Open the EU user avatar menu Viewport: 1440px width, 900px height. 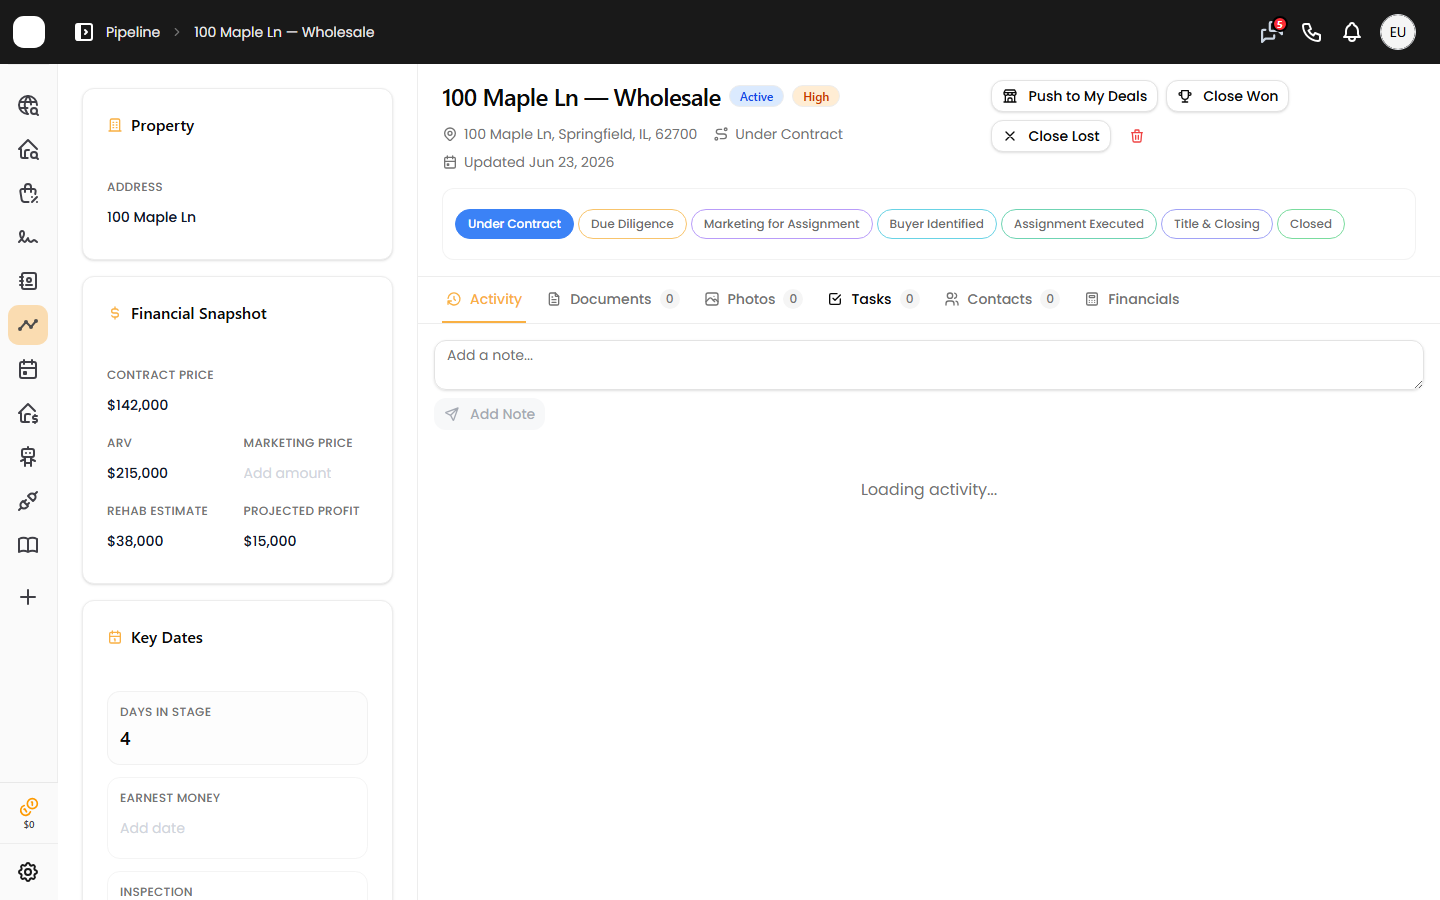(1398, 32)
